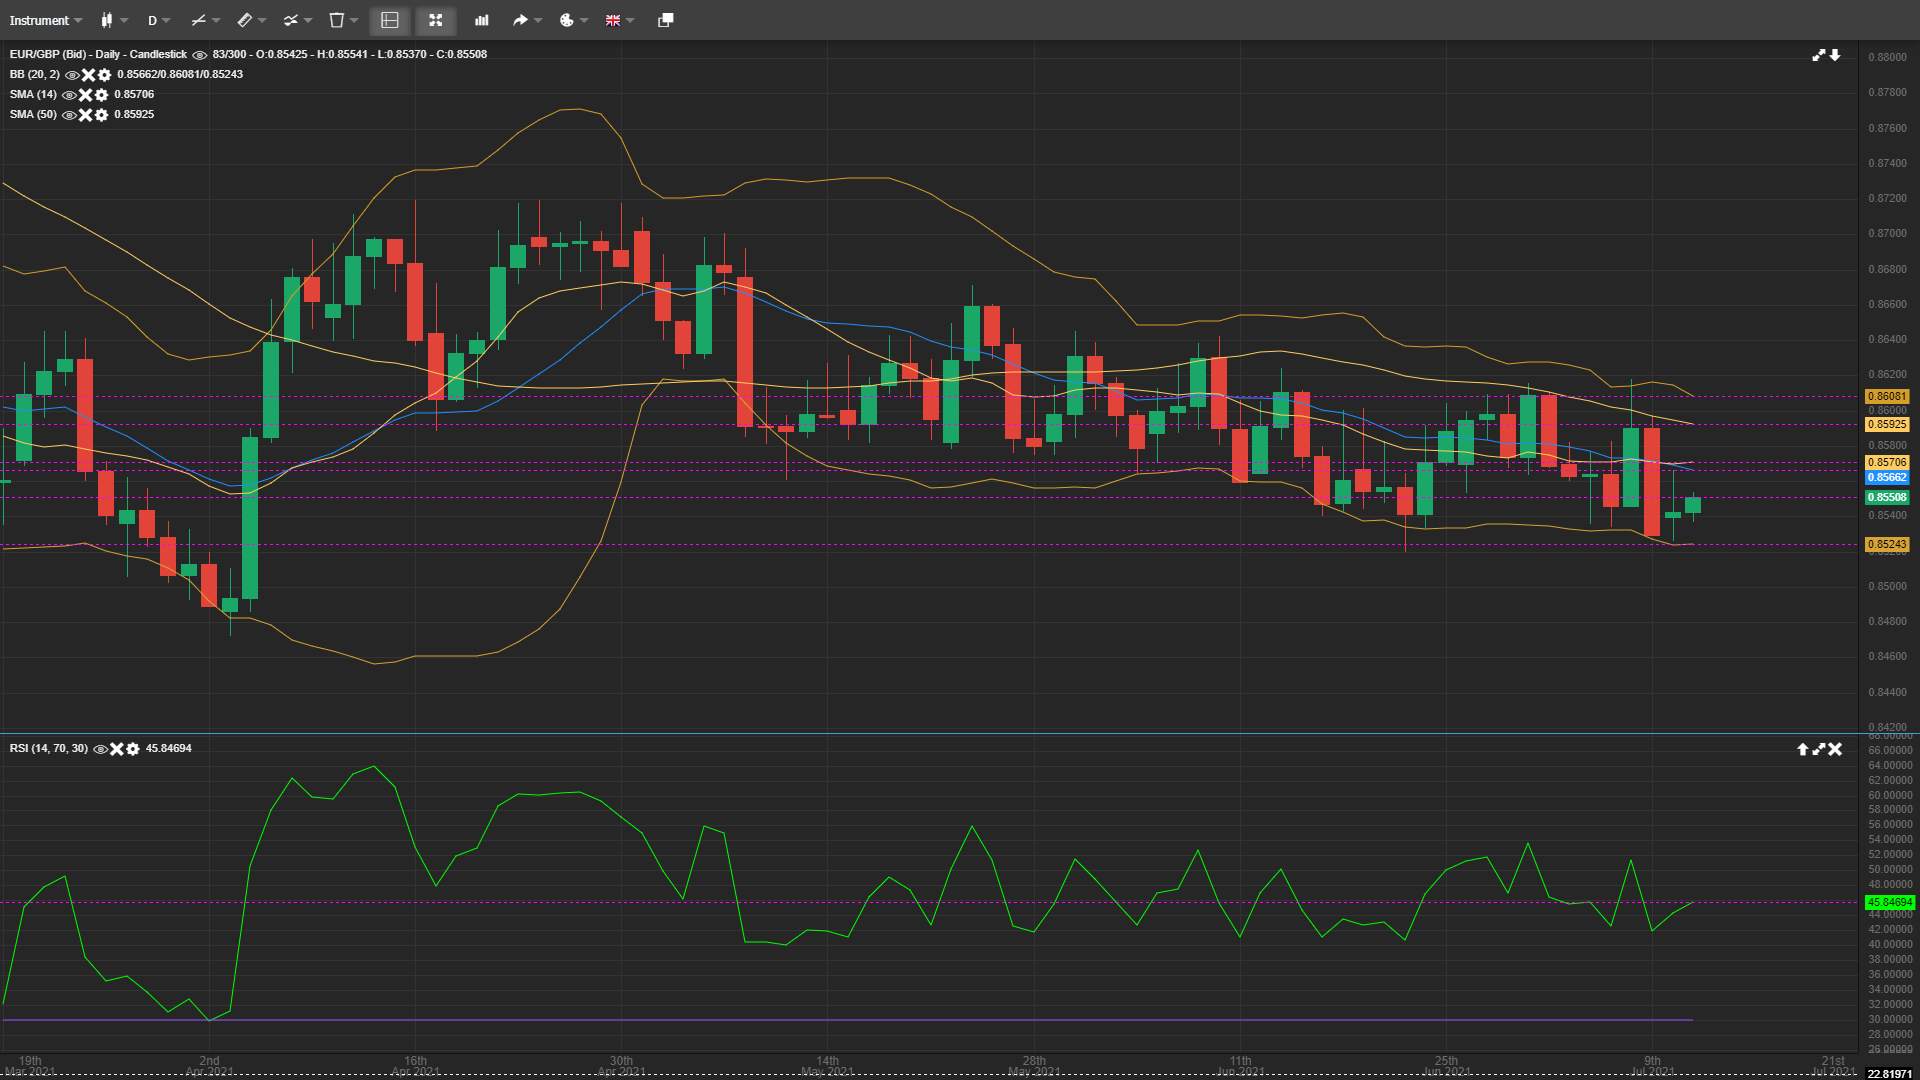This screenshot has width=1920, height=1080.
Task: Open the candlestick chart type dropdown
Action: [x=124, y=20]
